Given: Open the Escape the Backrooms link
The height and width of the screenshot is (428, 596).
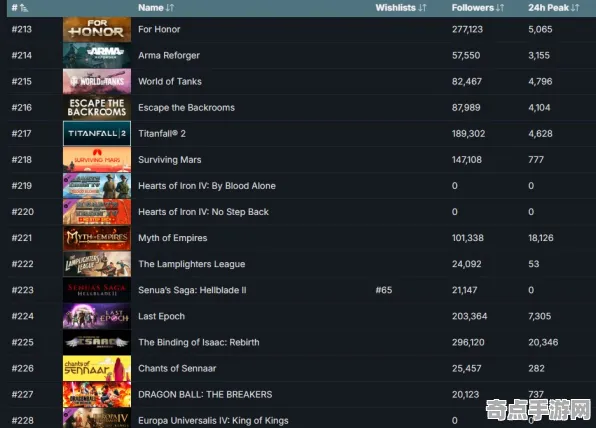Looking at the screenshot, I should 186,108.
